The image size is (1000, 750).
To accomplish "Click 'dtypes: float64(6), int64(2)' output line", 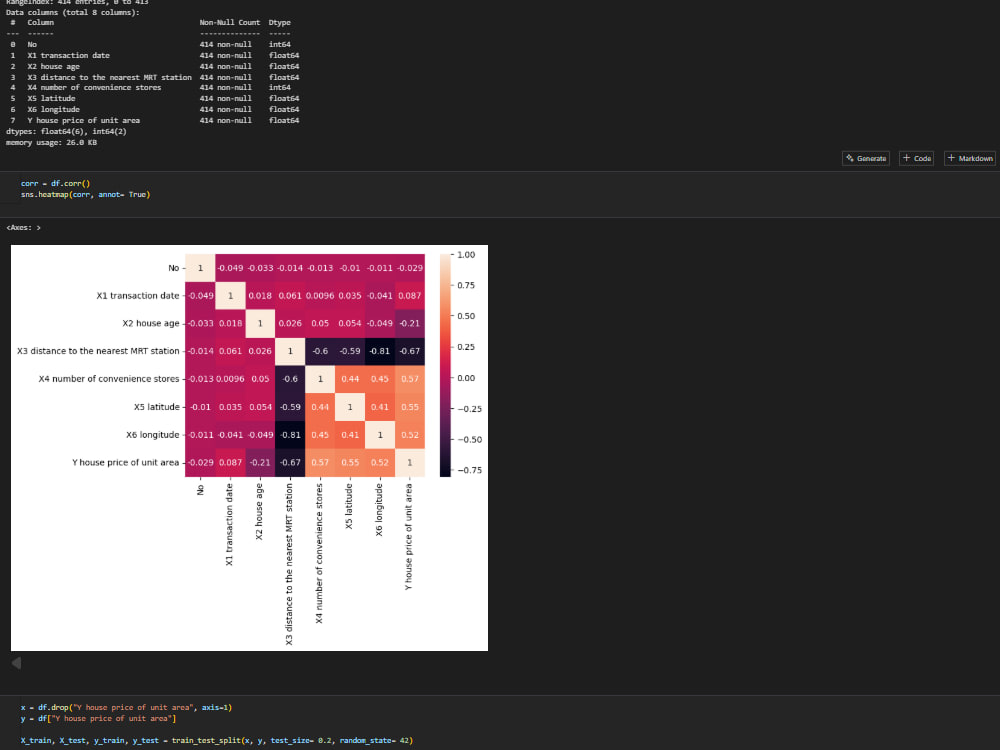I will (66, 131).
